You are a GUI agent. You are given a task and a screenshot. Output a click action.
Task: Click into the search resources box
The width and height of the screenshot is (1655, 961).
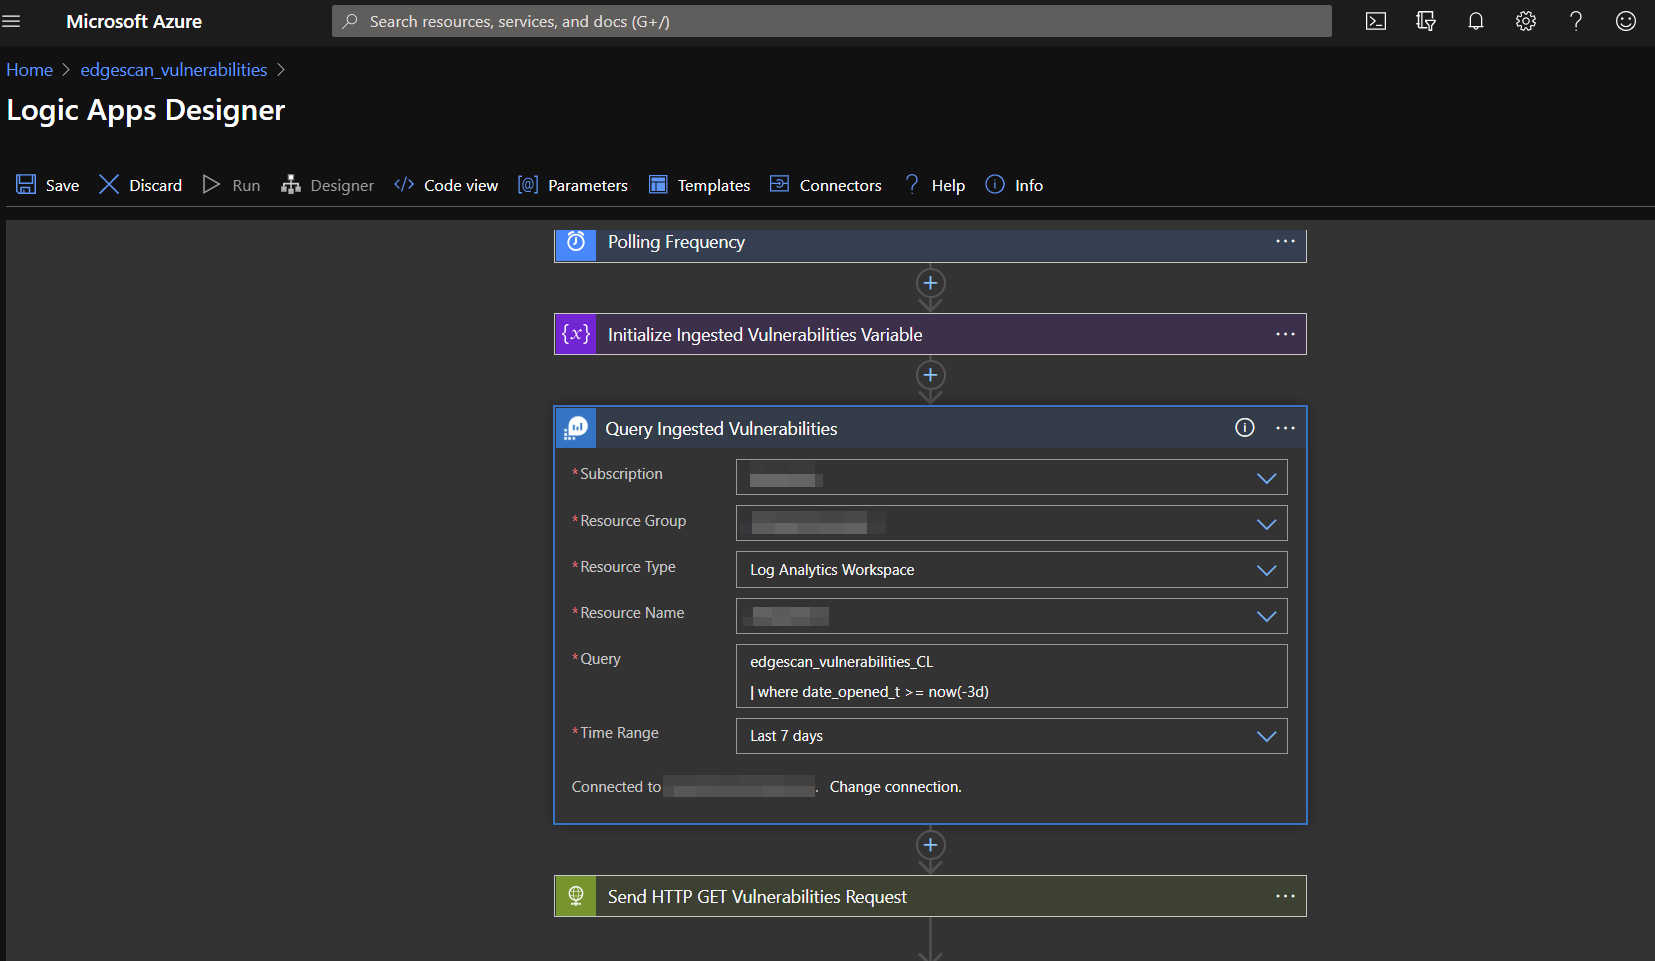point(832,21)
